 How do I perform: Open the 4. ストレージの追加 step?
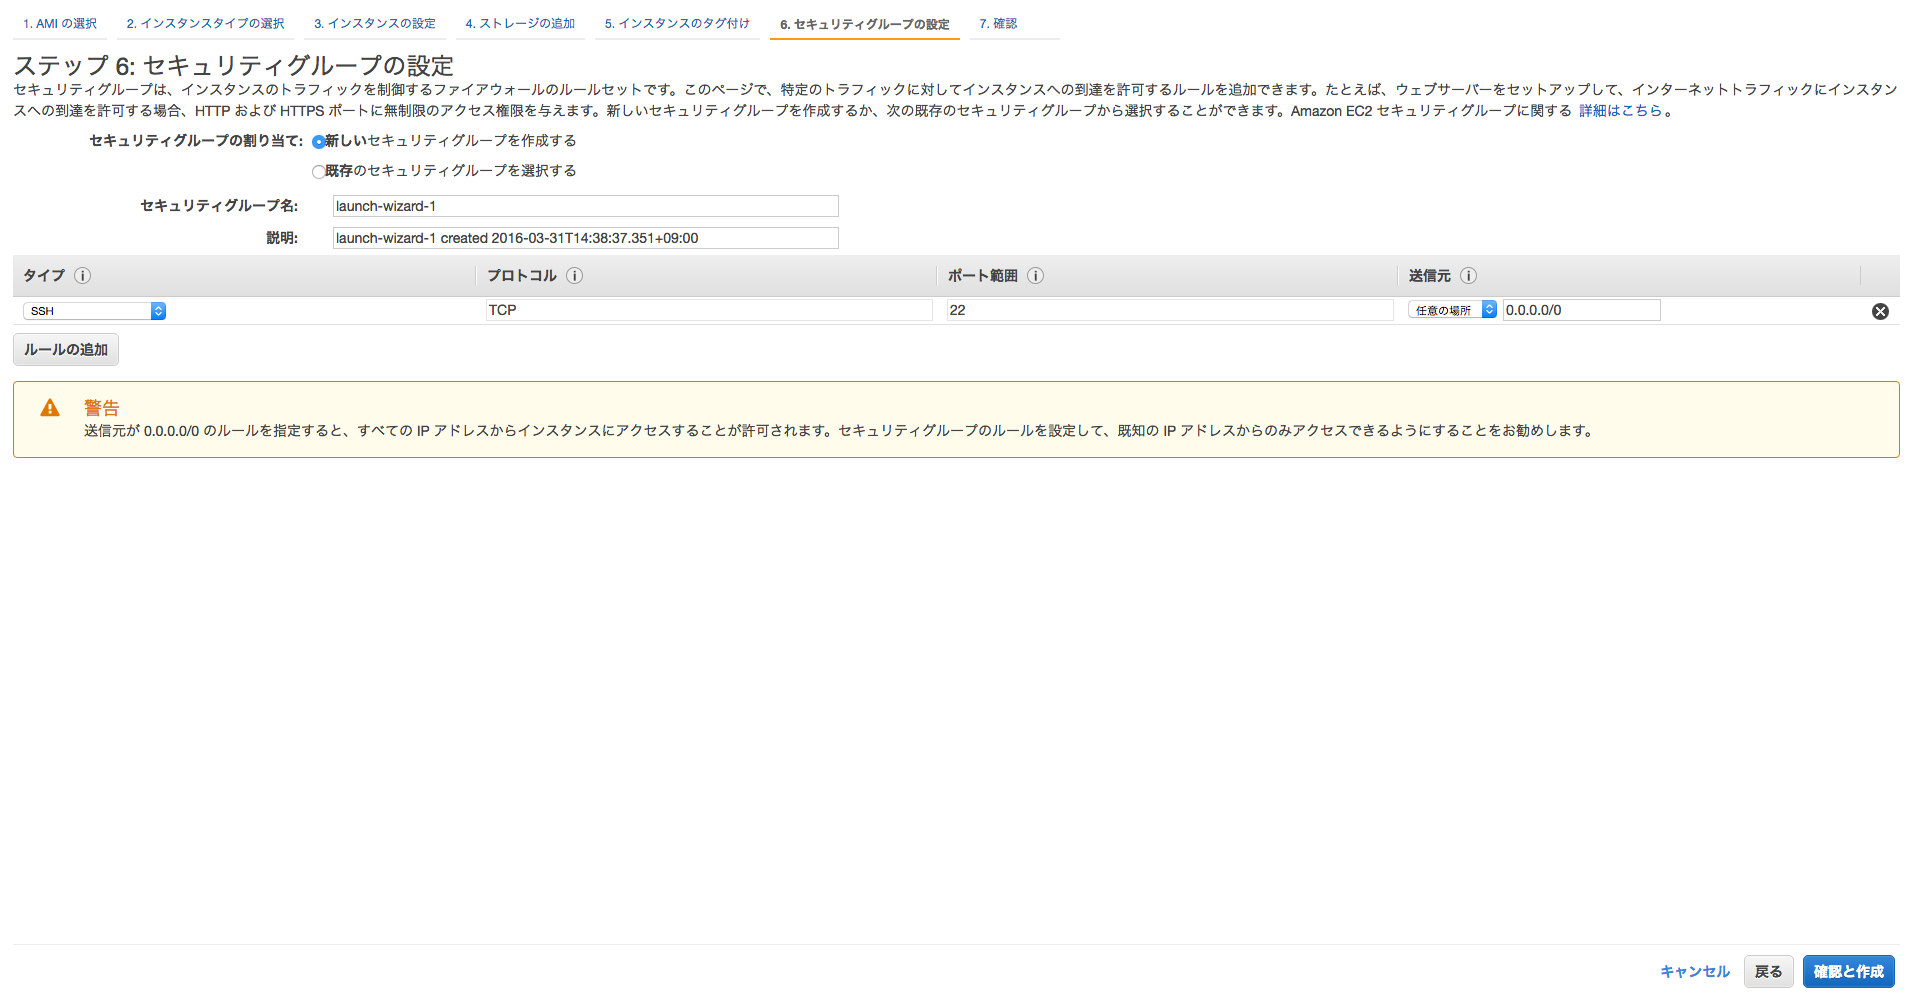520,22
